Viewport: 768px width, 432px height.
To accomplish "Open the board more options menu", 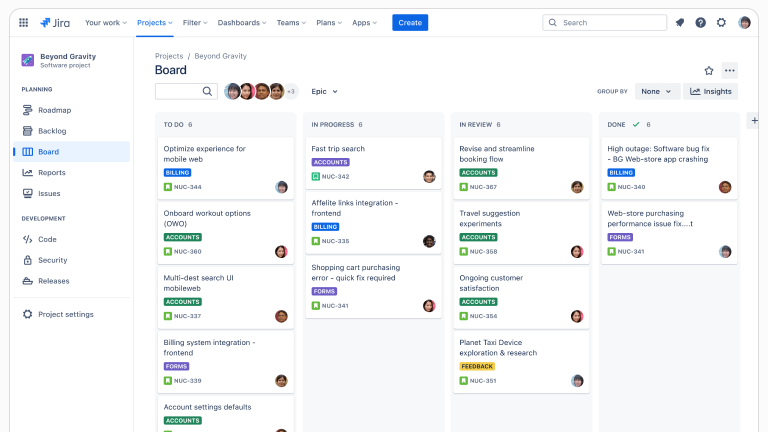I will pos(730,70).
